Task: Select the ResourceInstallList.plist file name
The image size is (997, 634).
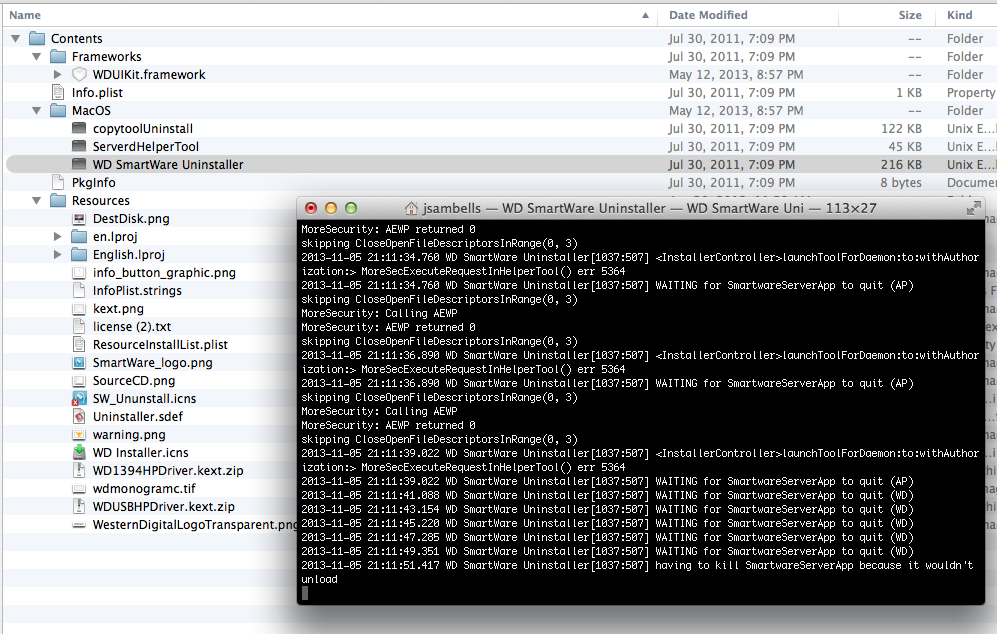Action: [160, 345]
